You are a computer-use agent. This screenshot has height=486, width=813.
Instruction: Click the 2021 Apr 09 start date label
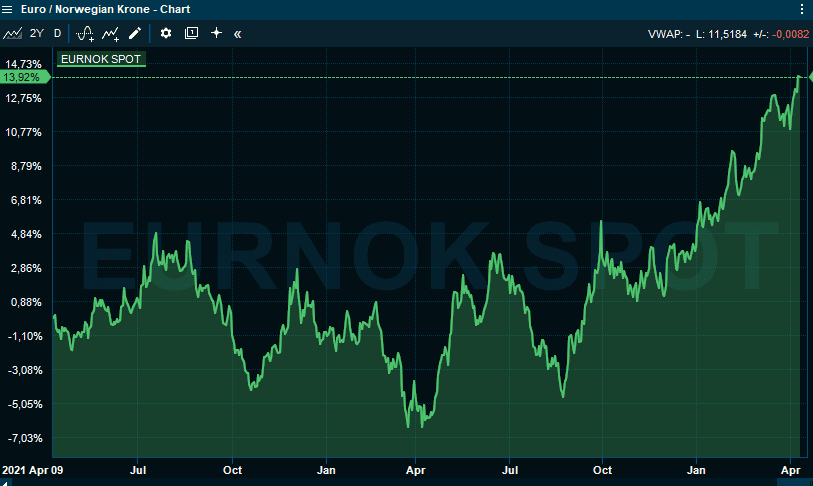click(x=33, y=470)
